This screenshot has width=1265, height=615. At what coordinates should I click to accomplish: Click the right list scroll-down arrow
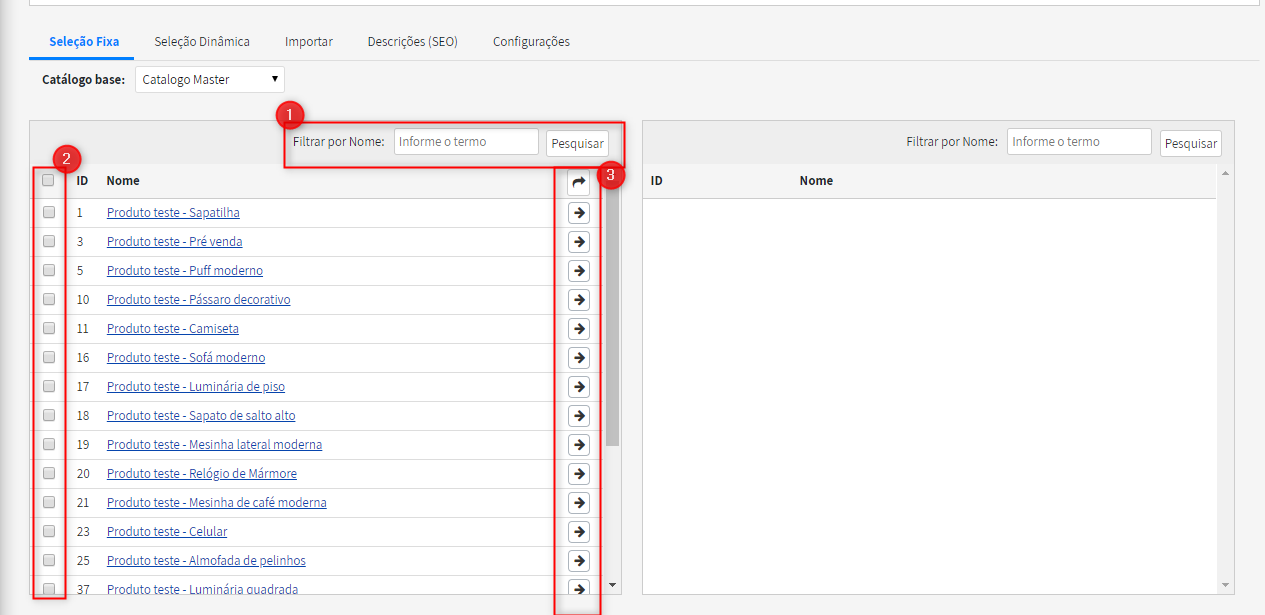click(1226, 585)
